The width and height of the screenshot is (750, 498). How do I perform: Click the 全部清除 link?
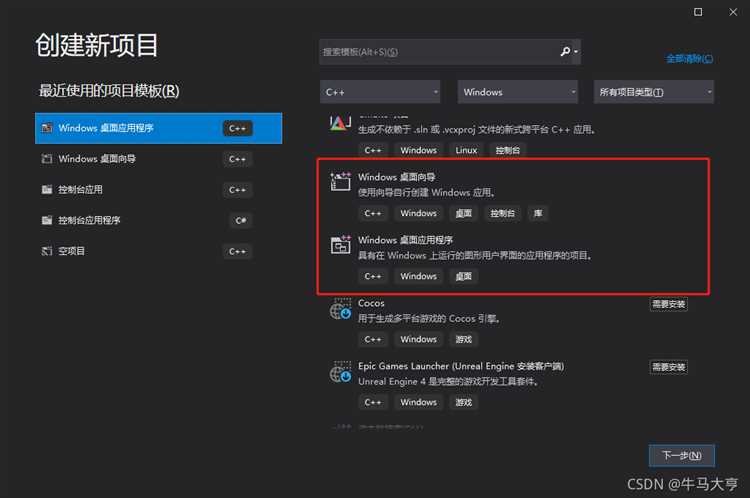[x=689, y=58]
